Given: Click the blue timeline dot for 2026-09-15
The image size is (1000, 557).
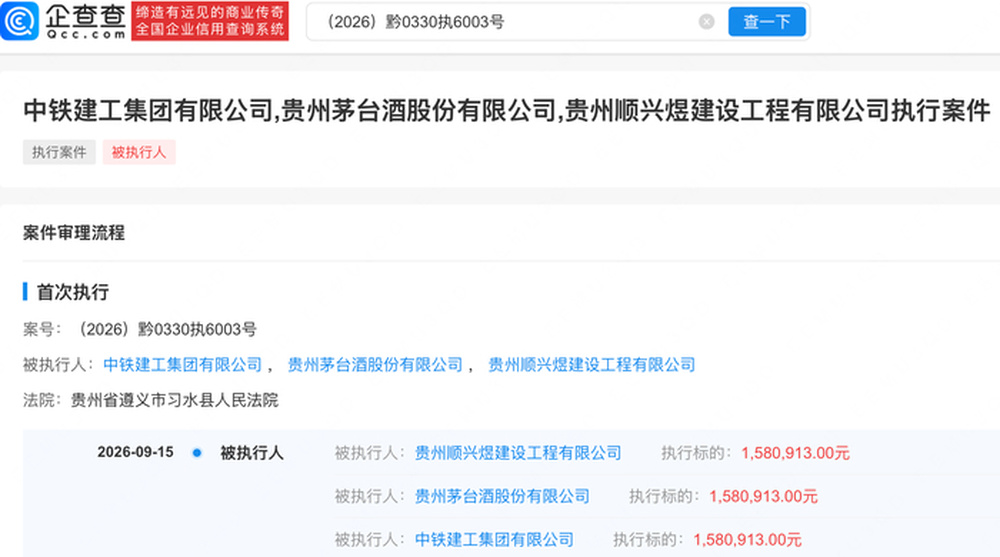Looking at the screenshot, I should coord(197,452).
